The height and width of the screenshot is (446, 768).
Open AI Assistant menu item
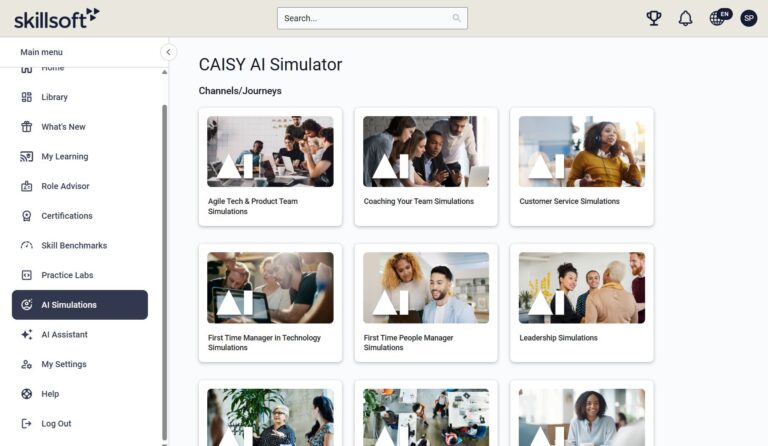(64, 334)
